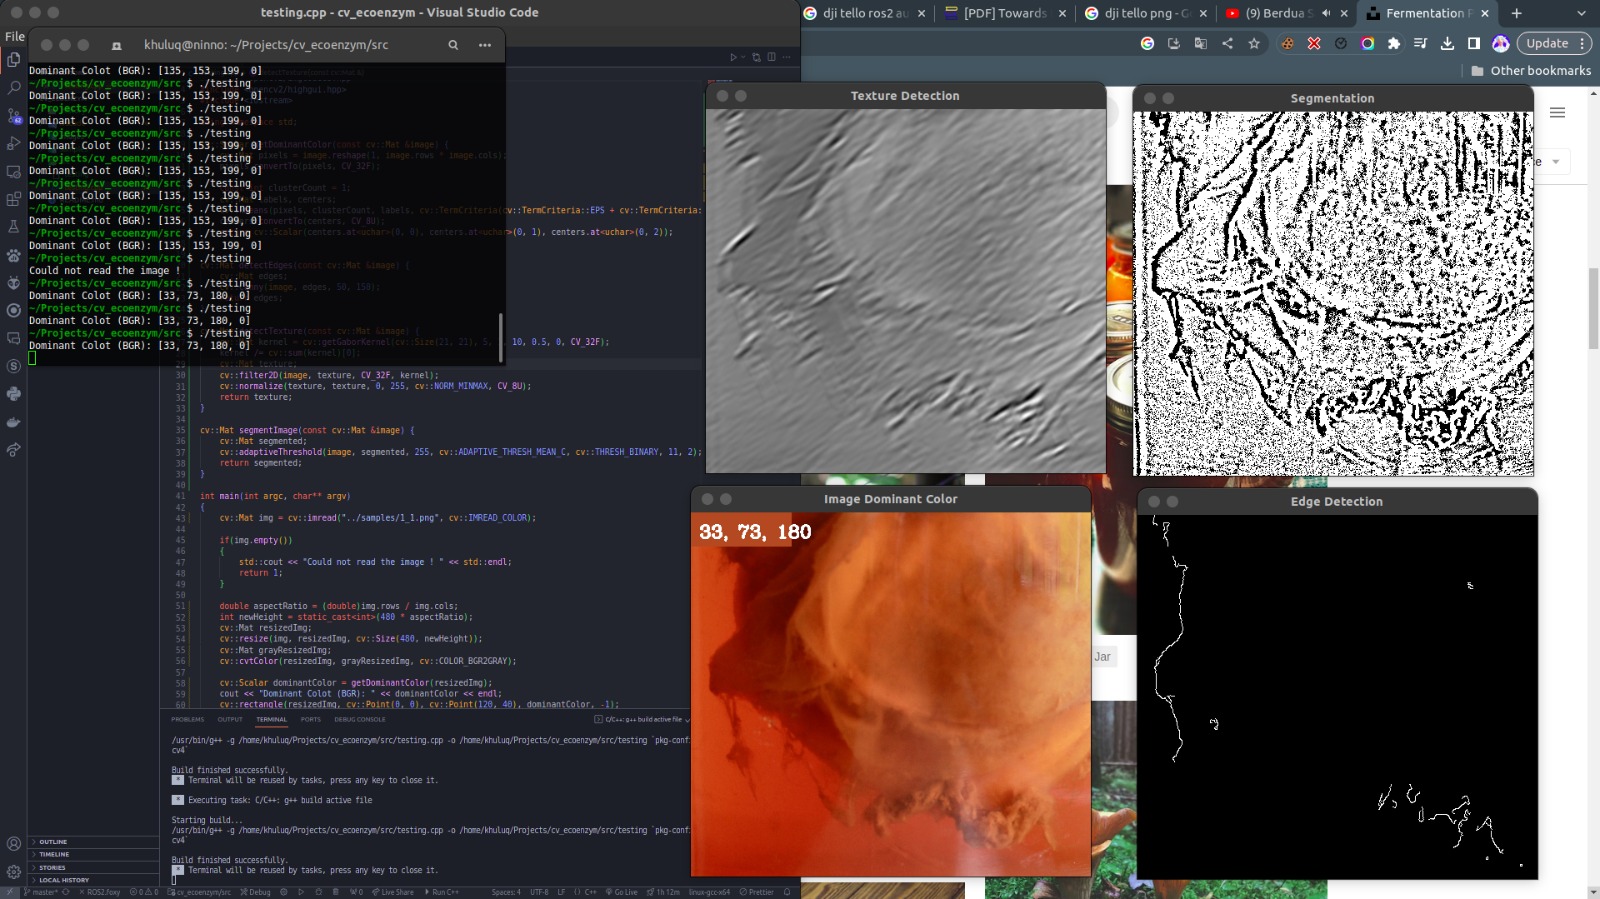Screen dimensions: 1600x899
Task: Open Search in the VS Code activity bar
Action: (x=14, y=88)
